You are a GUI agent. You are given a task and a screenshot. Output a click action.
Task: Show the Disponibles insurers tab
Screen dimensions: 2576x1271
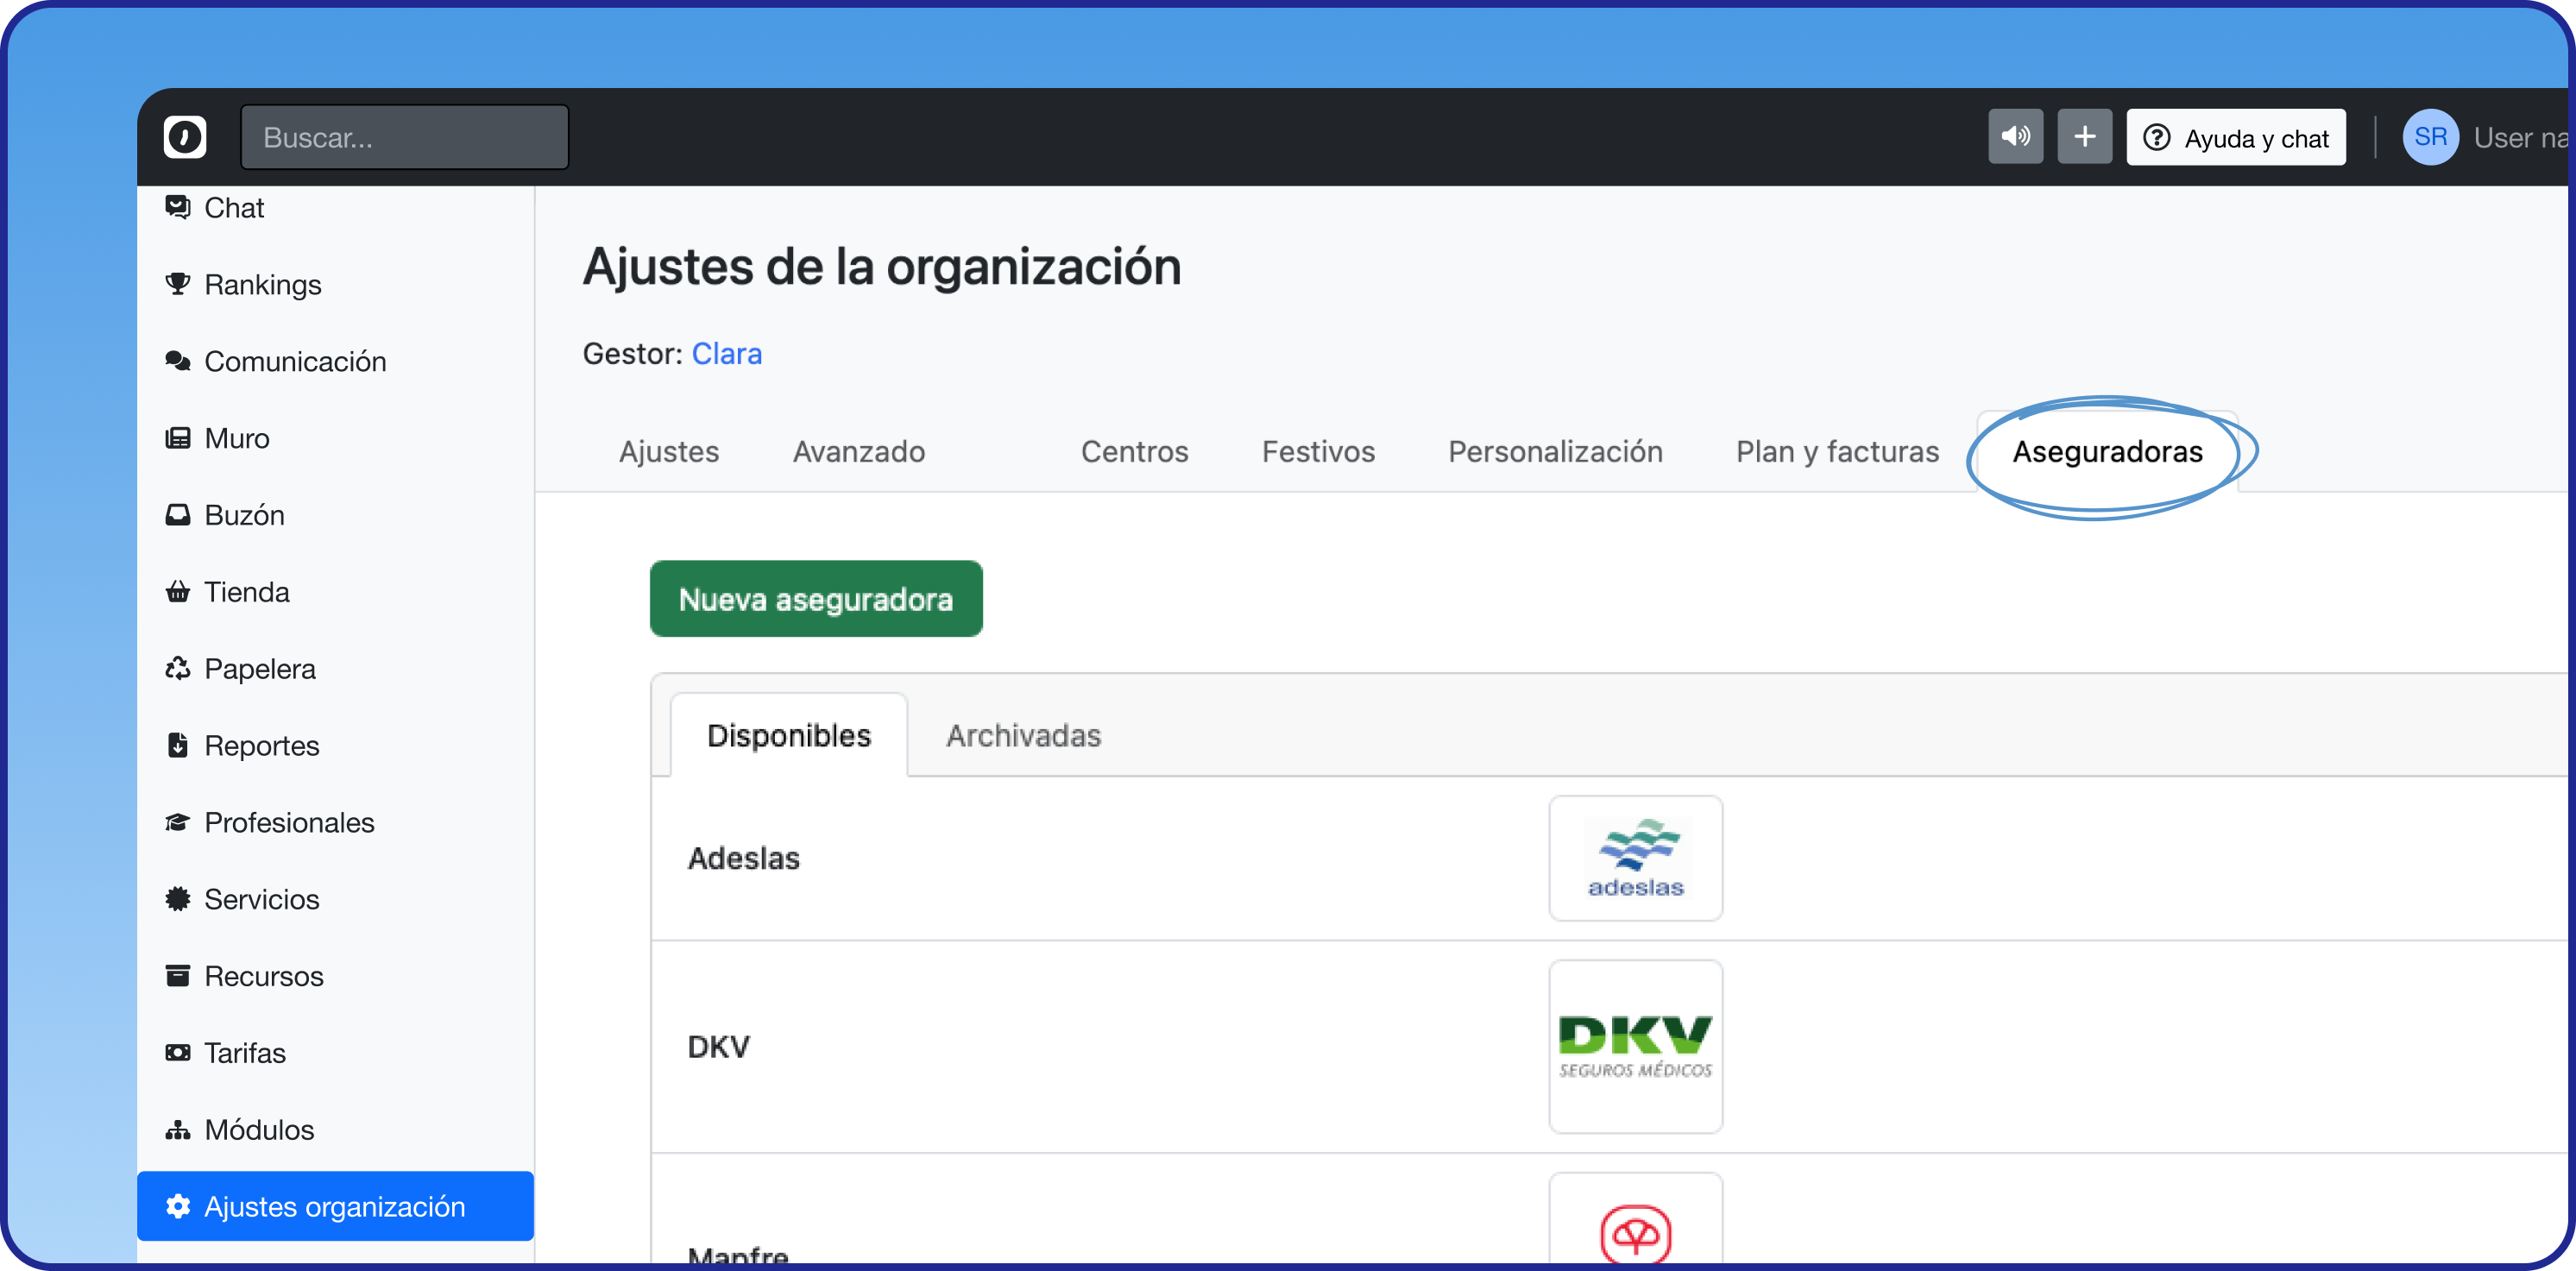[x=789, y=736]
